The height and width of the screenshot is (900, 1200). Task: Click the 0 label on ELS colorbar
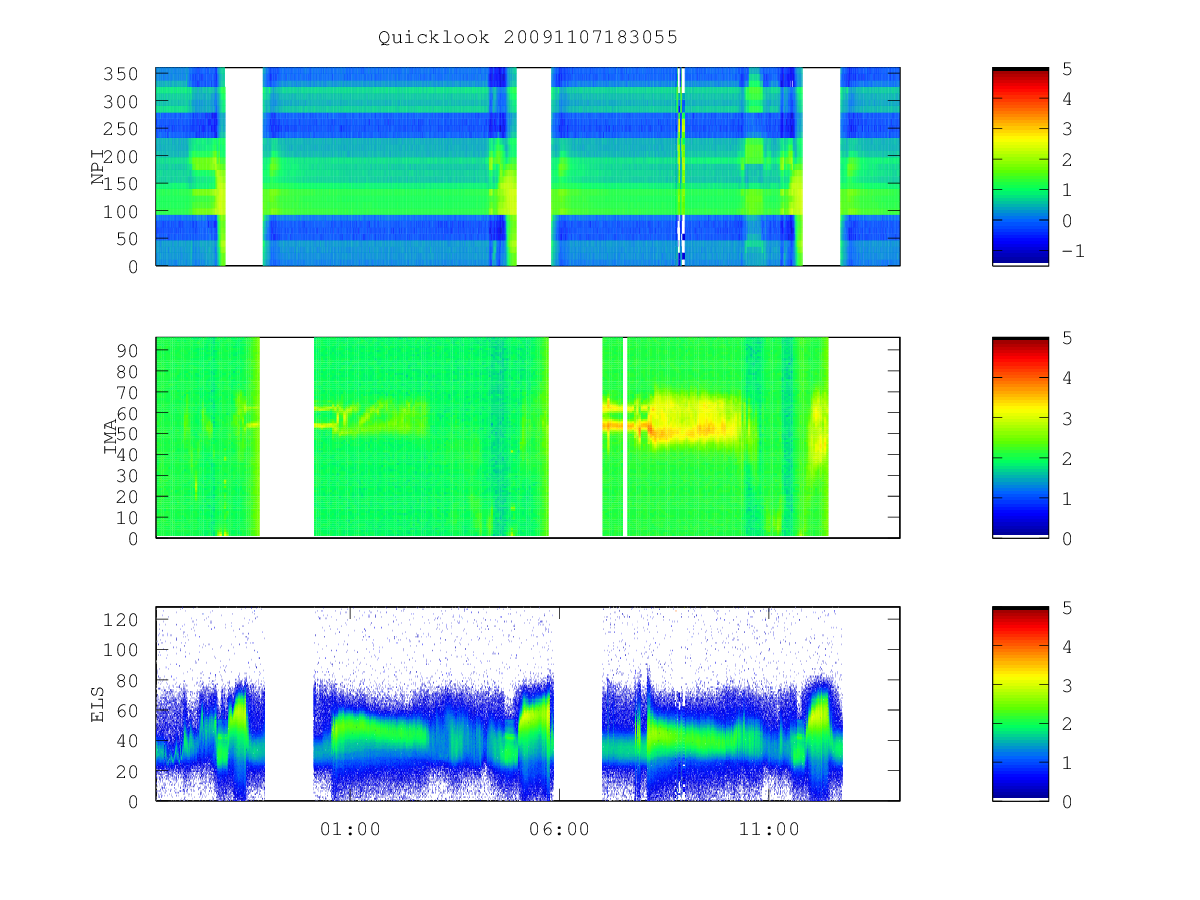click(x=1066, y=801)
